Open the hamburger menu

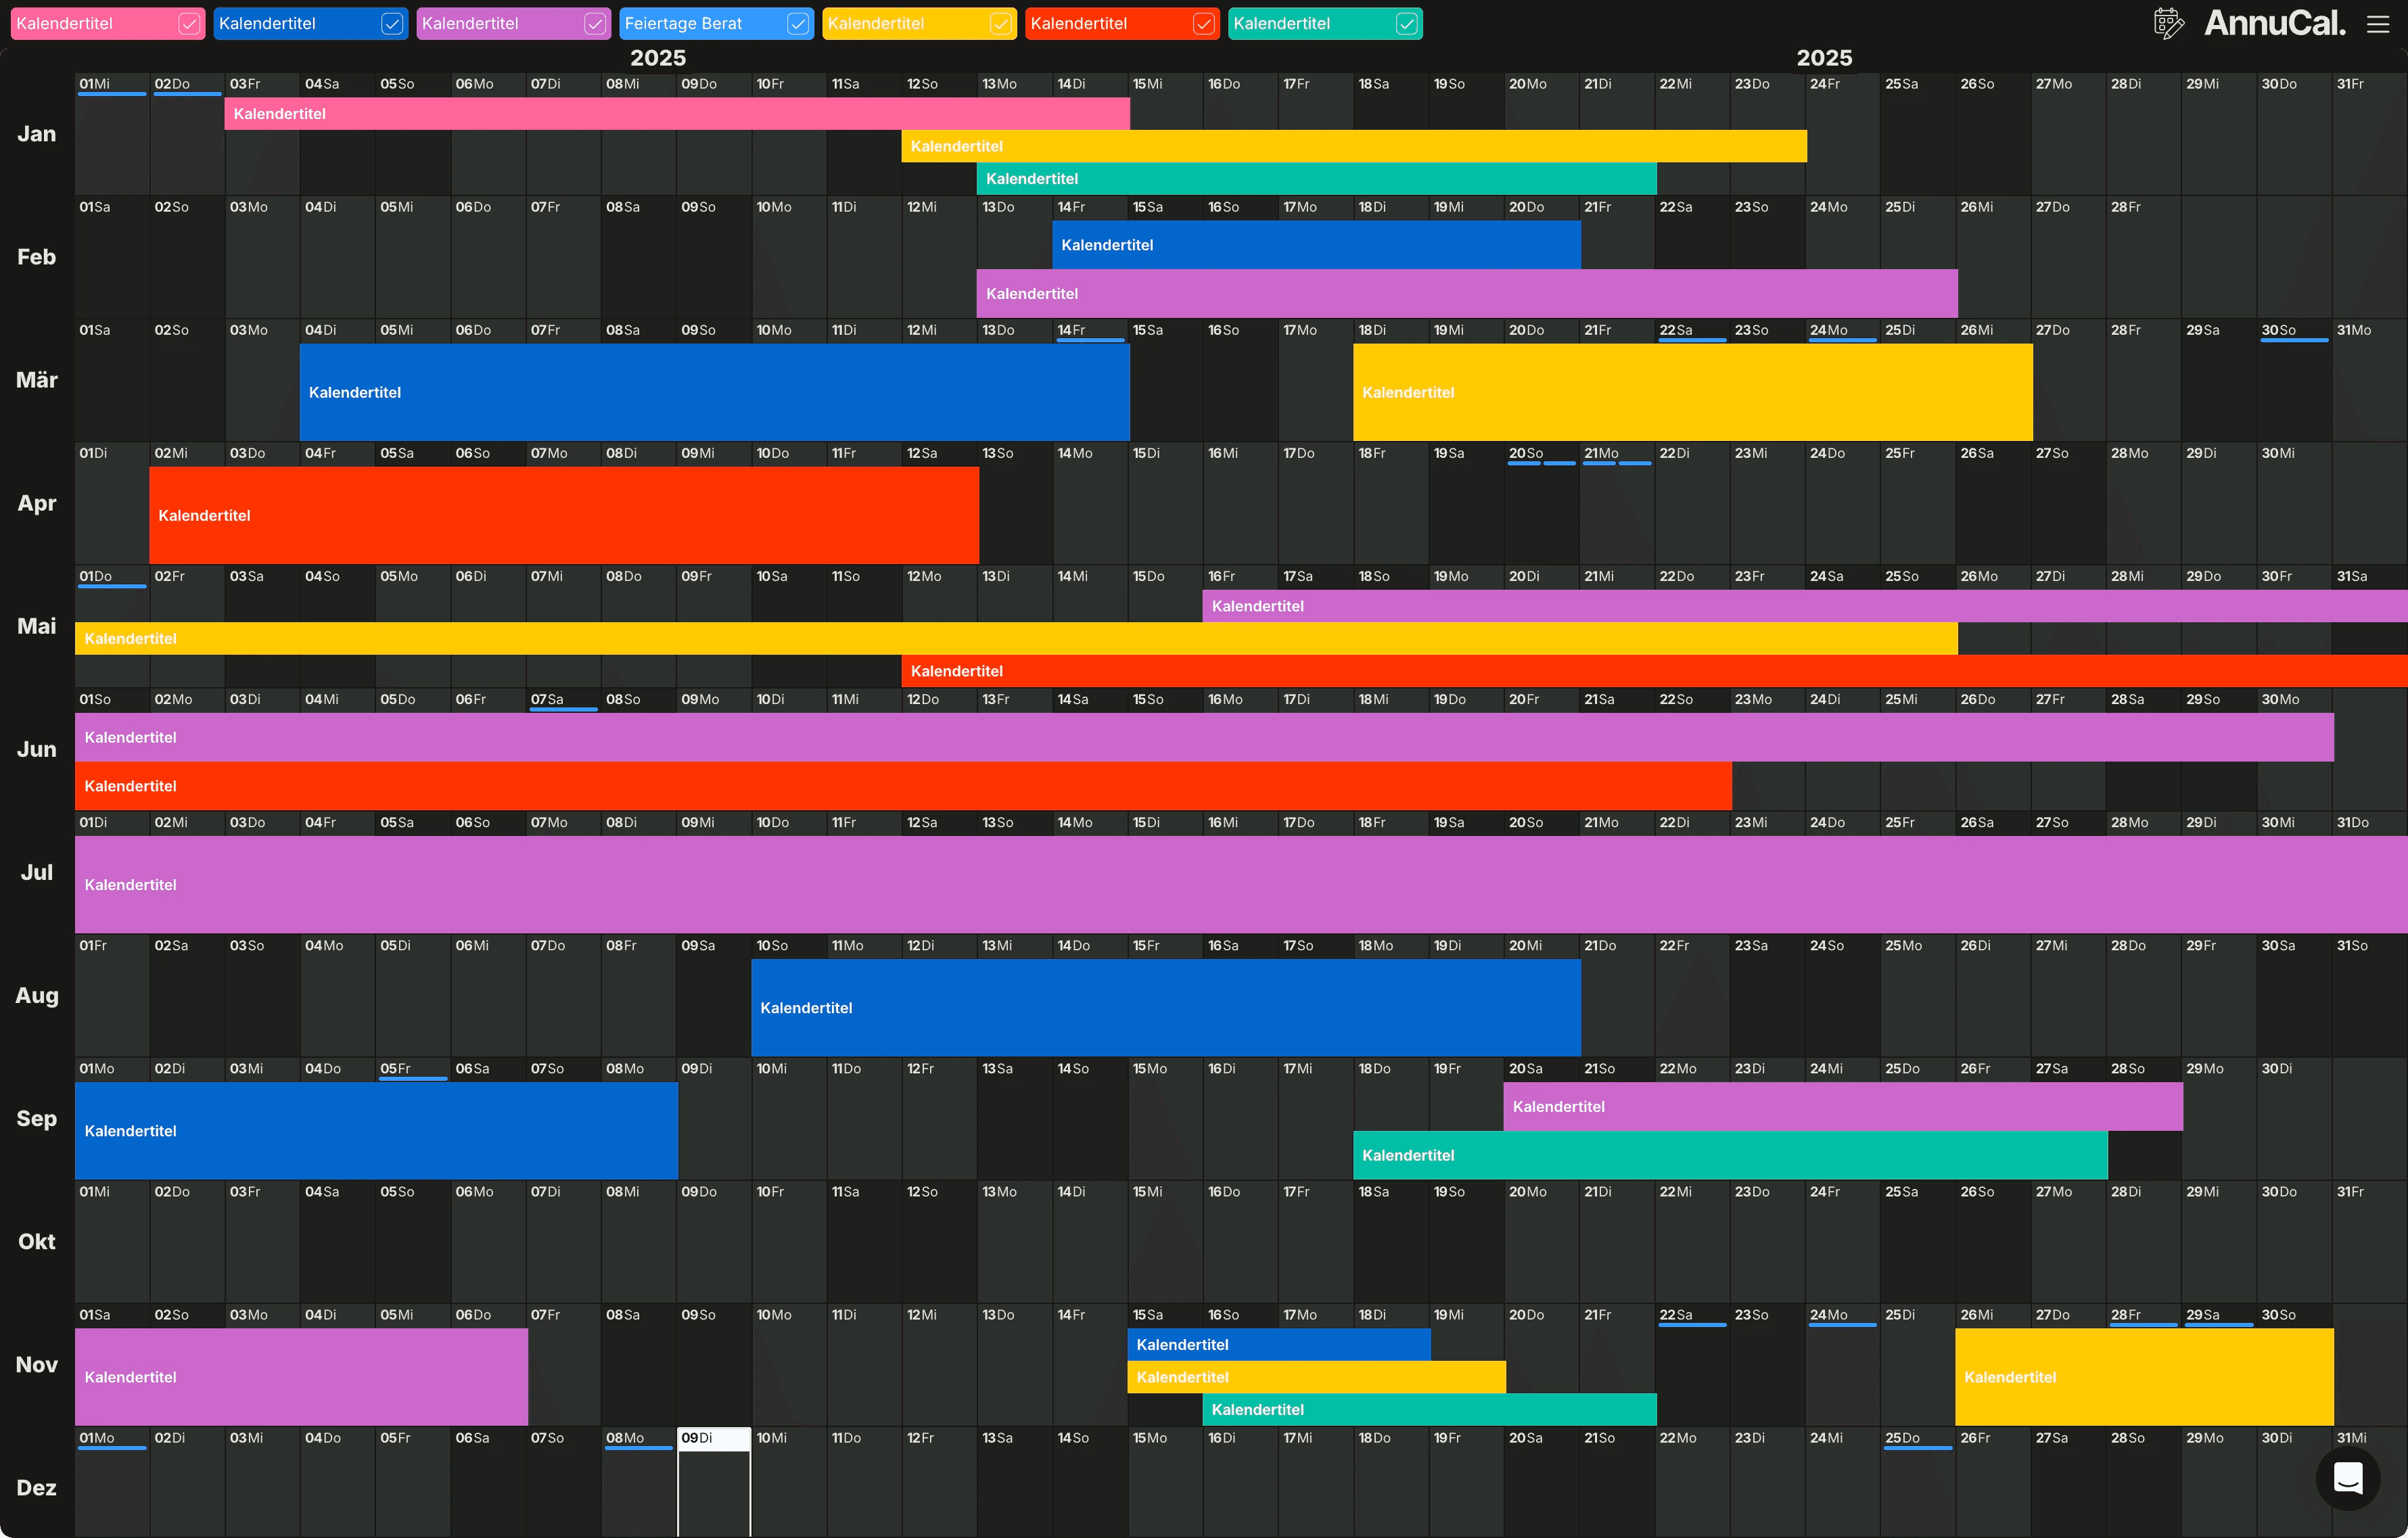click(2378, 24)
